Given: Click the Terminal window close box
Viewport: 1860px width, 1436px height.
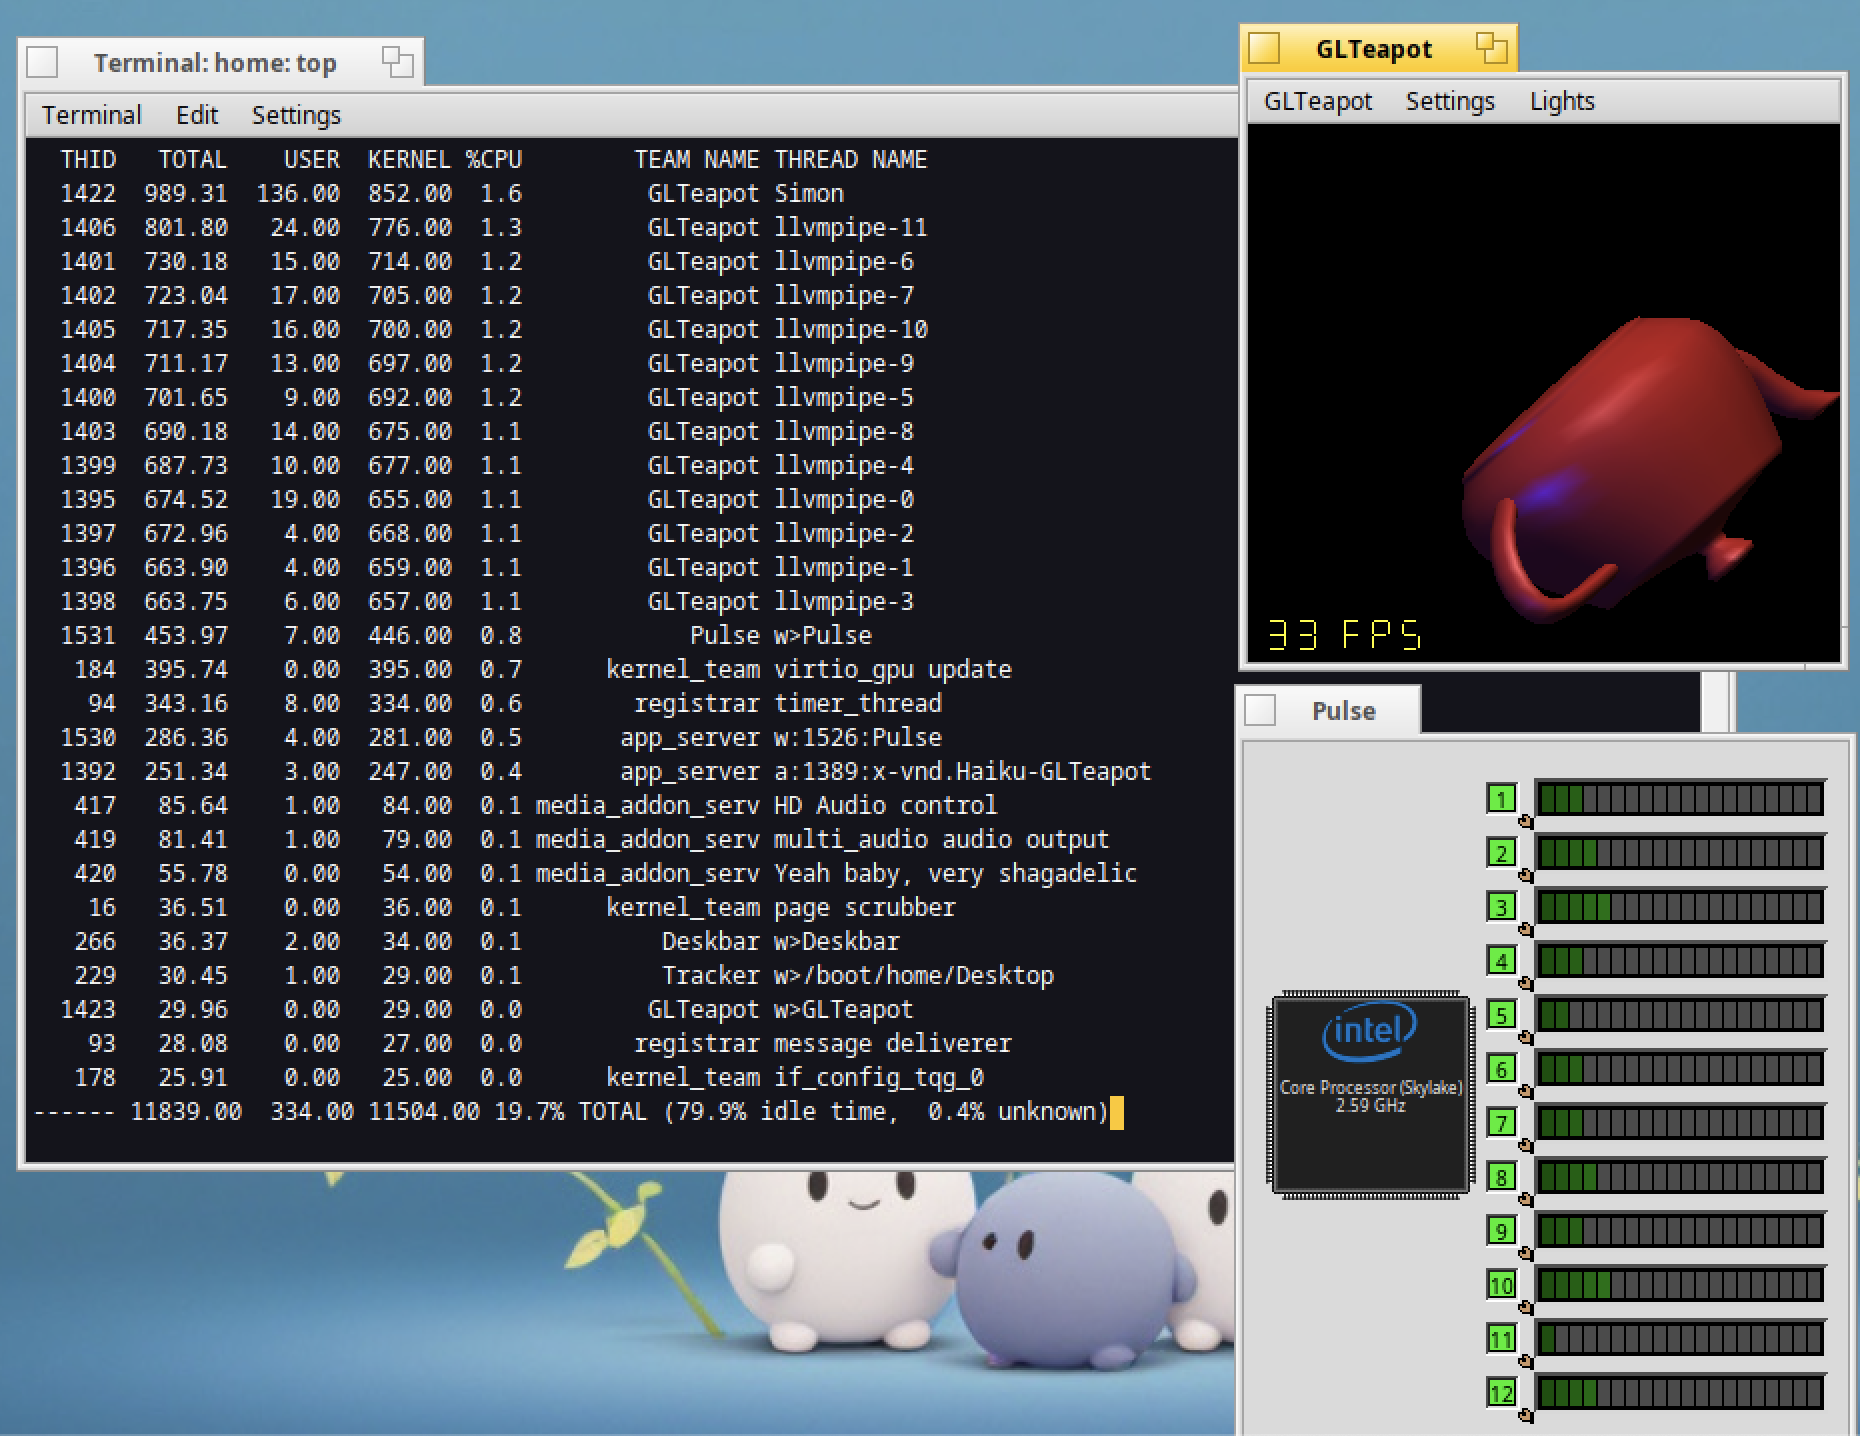Looking at the screenshot, I should [x=42, y=62].
